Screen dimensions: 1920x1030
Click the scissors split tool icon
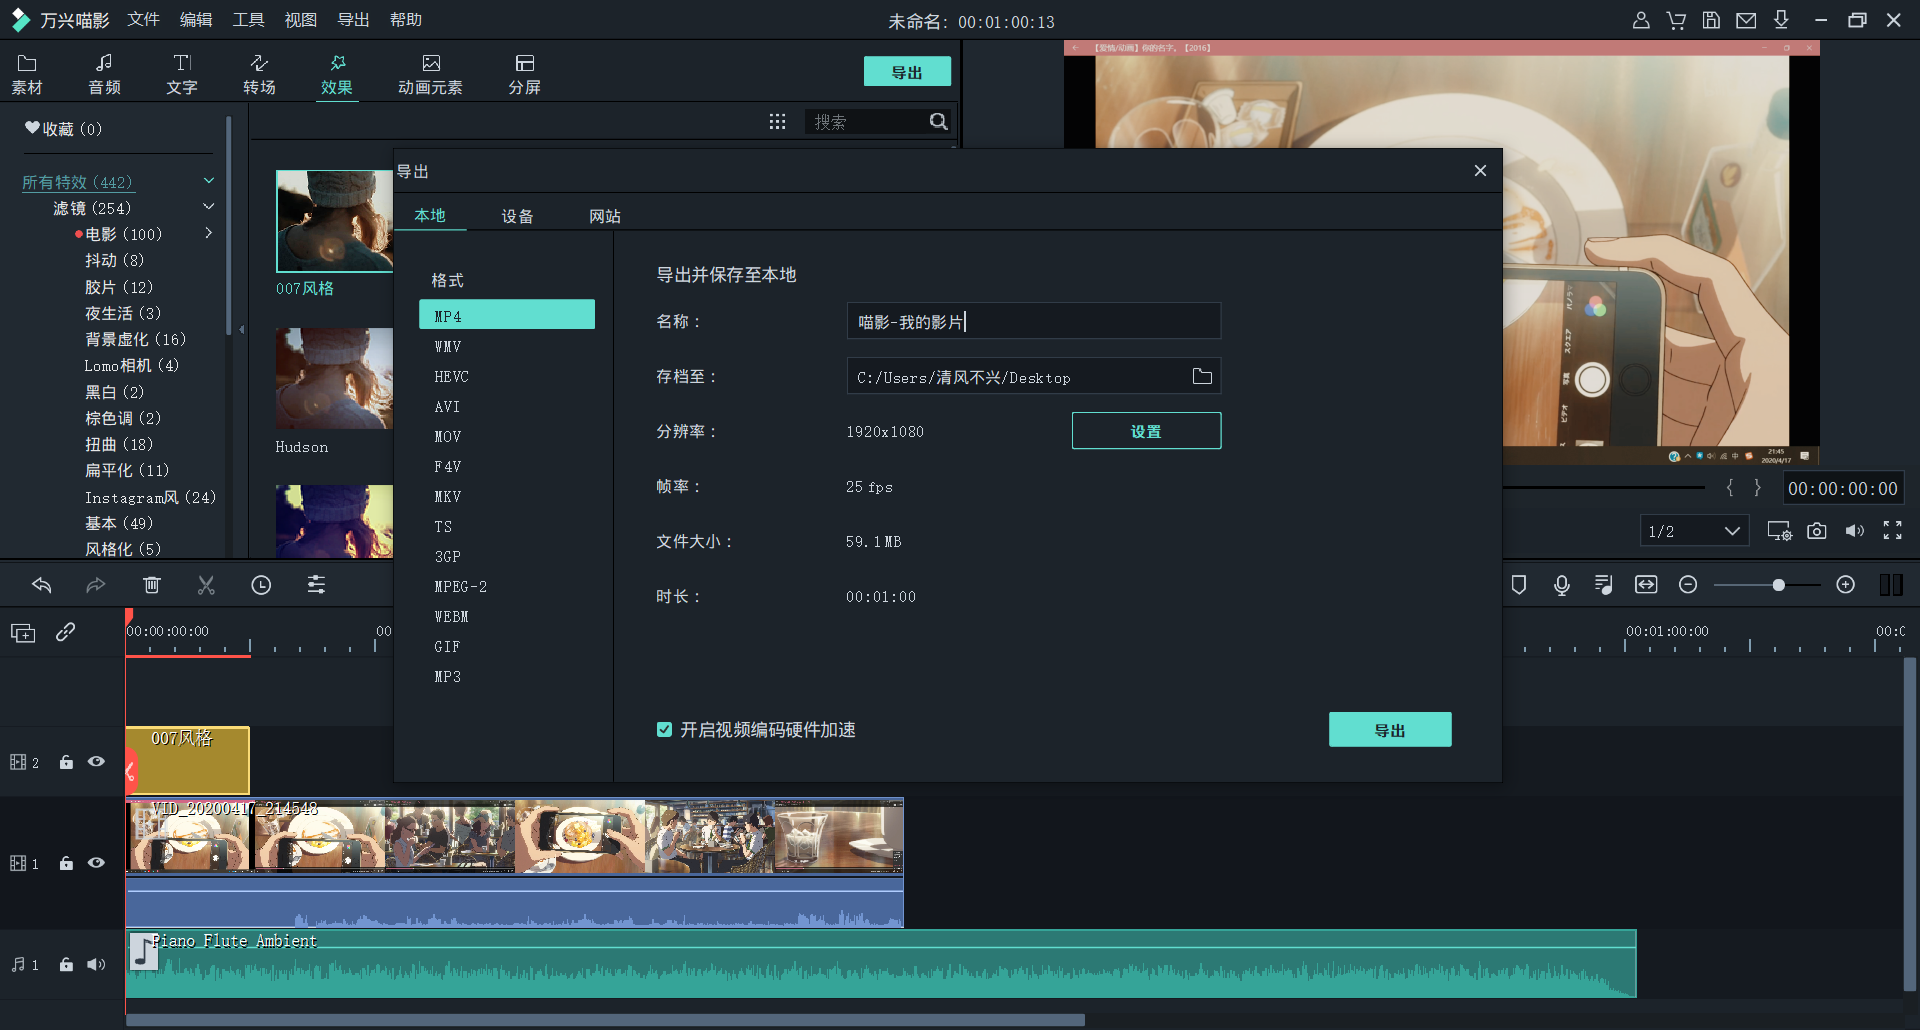pos(206,585)
